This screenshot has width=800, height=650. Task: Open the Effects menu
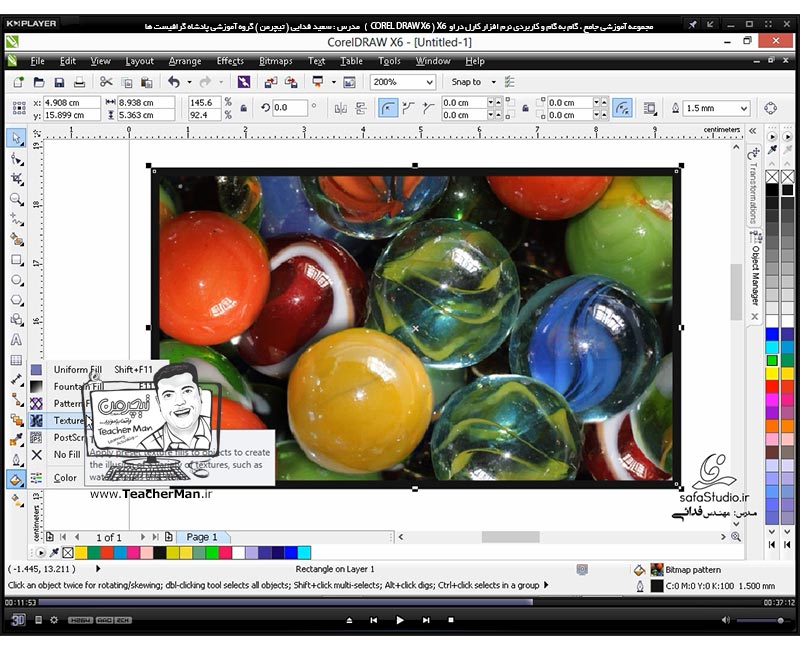click(230, 61)
